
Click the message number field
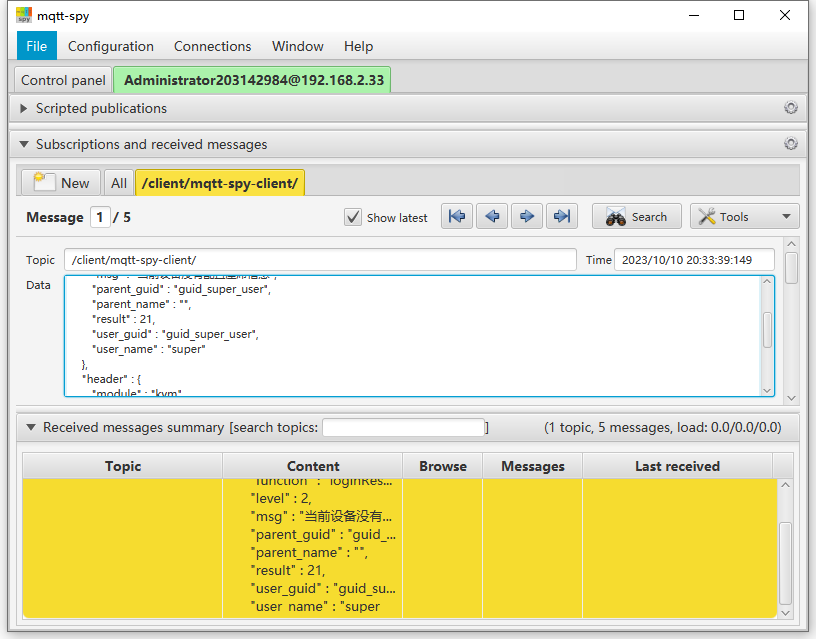pos(100,217)
